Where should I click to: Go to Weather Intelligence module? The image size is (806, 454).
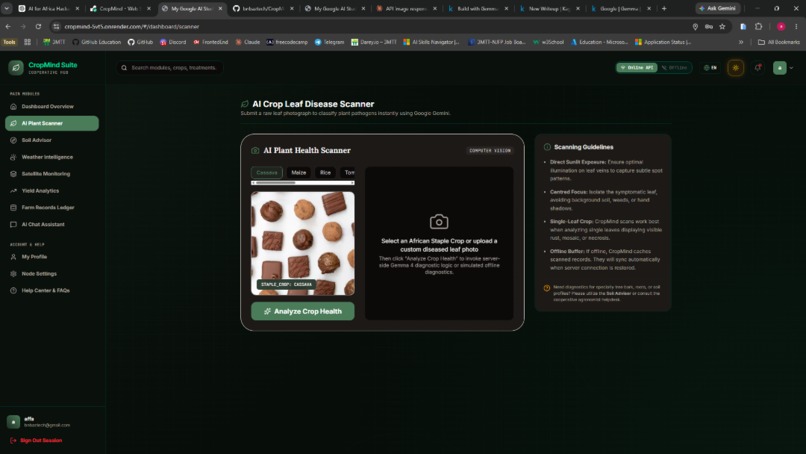(47, 157)
